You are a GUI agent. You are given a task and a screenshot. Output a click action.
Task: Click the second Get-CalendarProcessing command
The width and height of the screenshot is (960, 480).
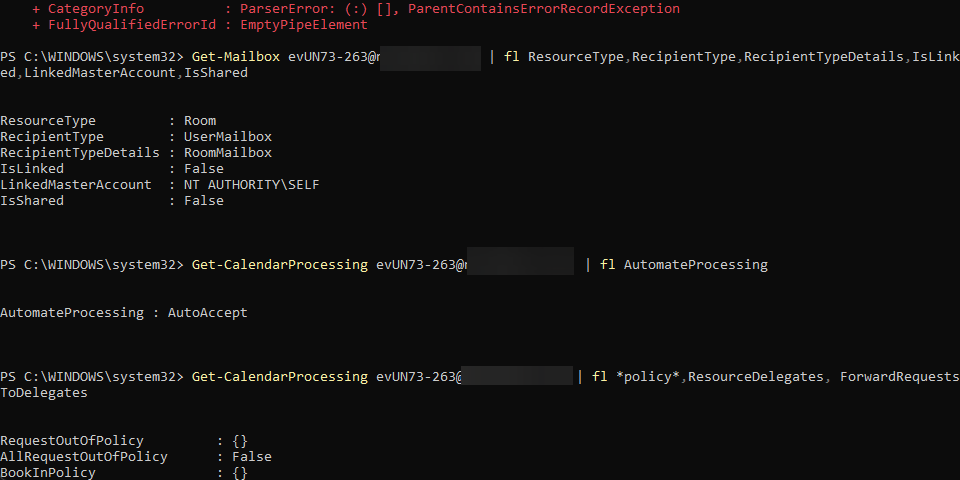point(280,377)
